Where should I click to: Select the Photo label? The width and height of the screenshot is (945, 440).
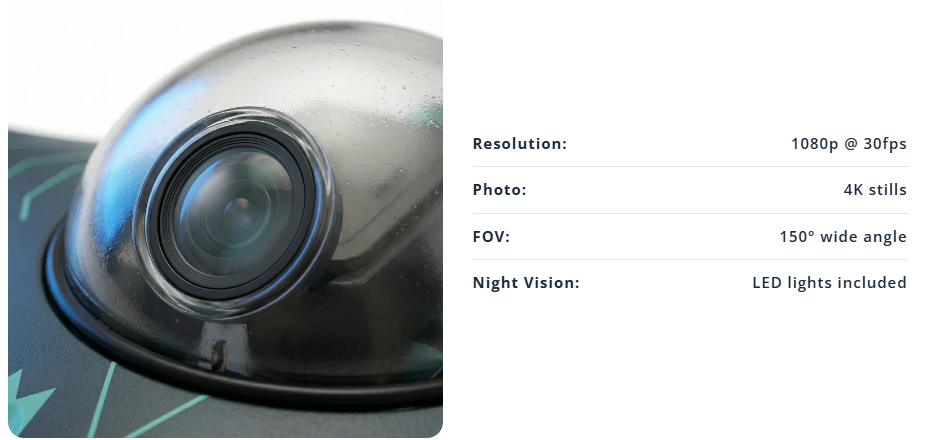click(x=499, y=190)
